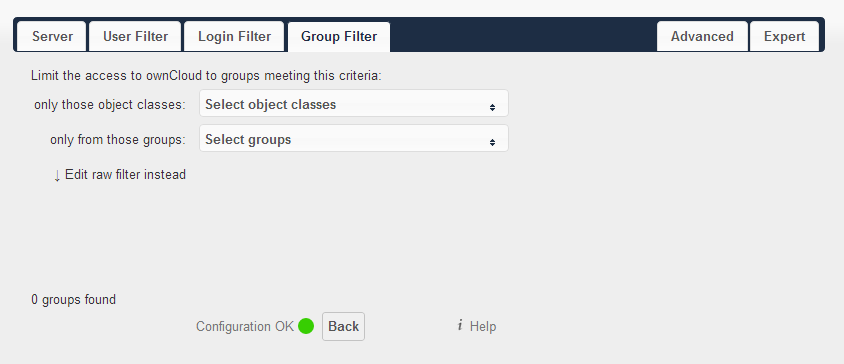Click the up-down arrows in the object classes box
Viewport: 844px width, 364px height.
[492, 108]
